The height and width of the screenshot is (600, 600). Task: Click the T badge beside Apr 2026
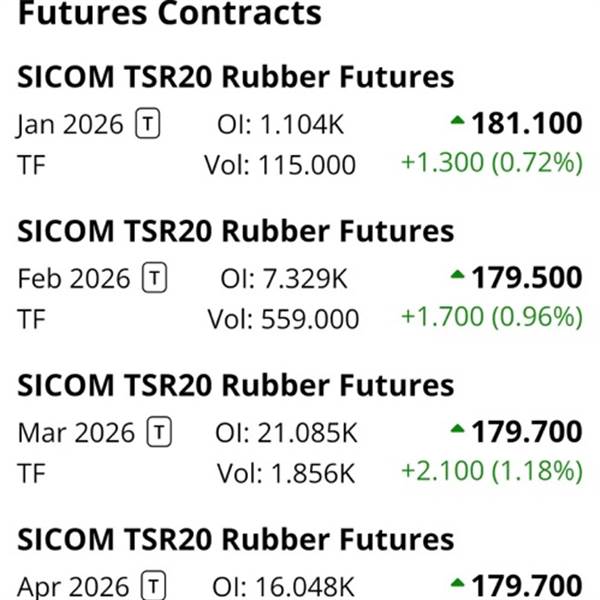(153, 586)
